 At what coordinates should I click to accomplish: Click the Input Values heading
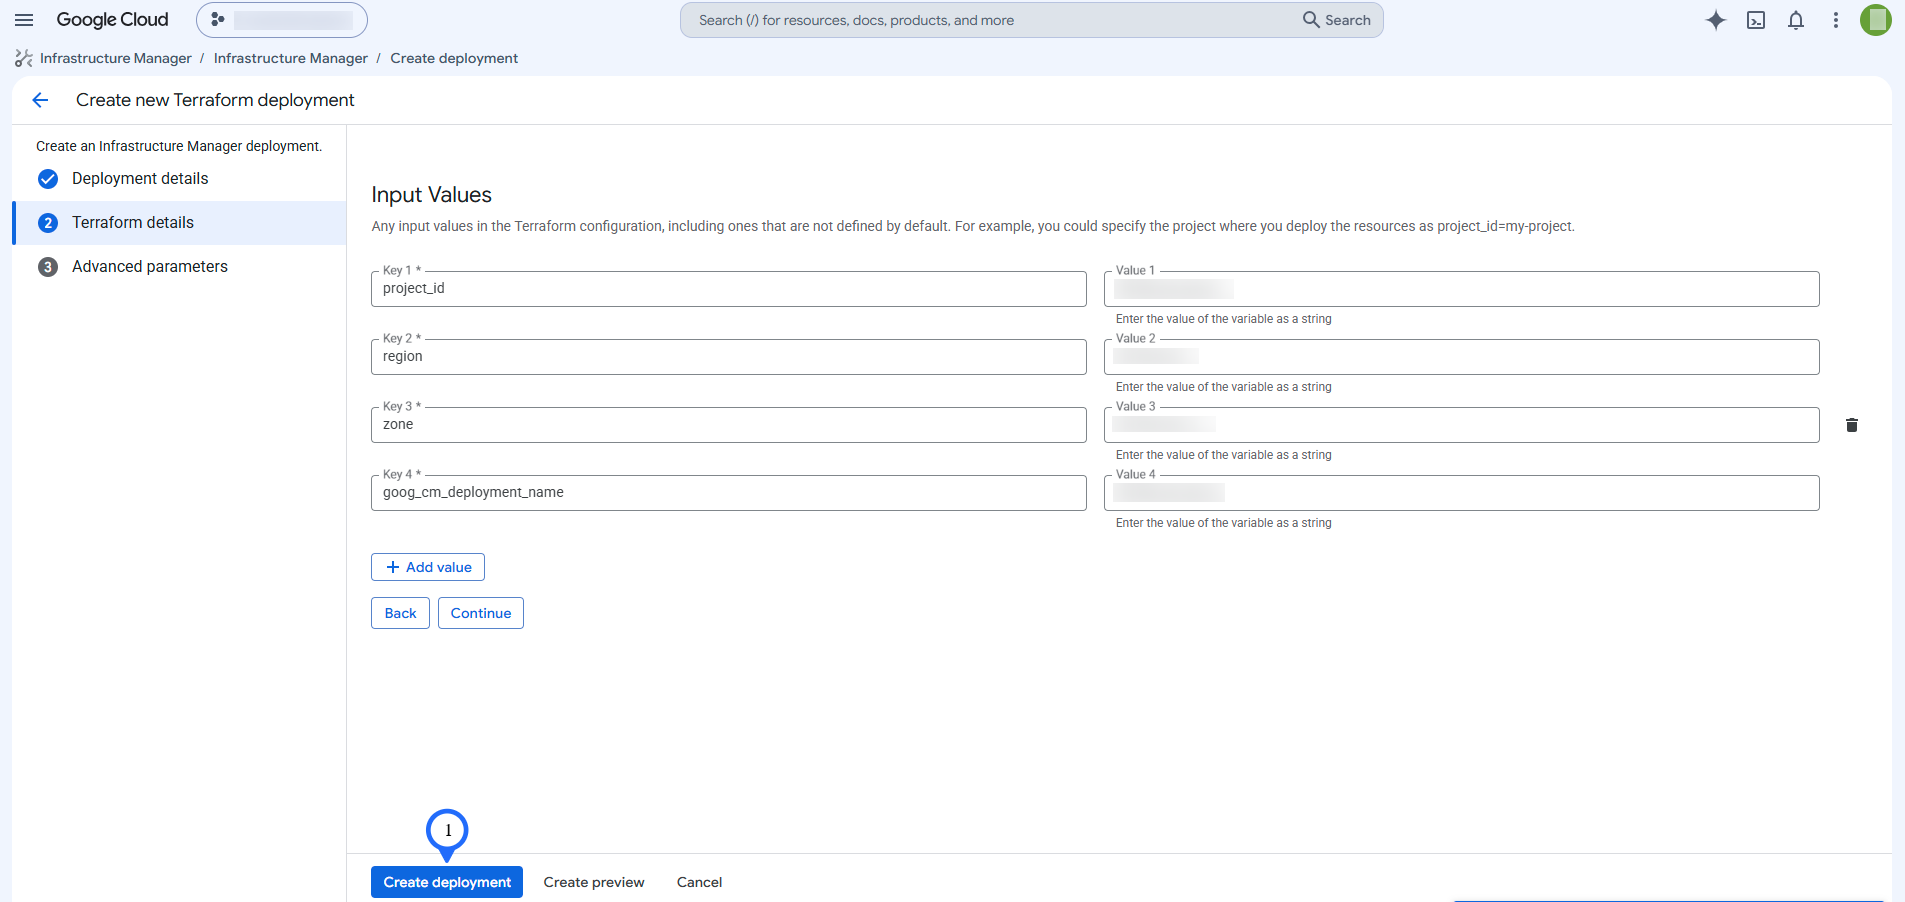point(432,195)
